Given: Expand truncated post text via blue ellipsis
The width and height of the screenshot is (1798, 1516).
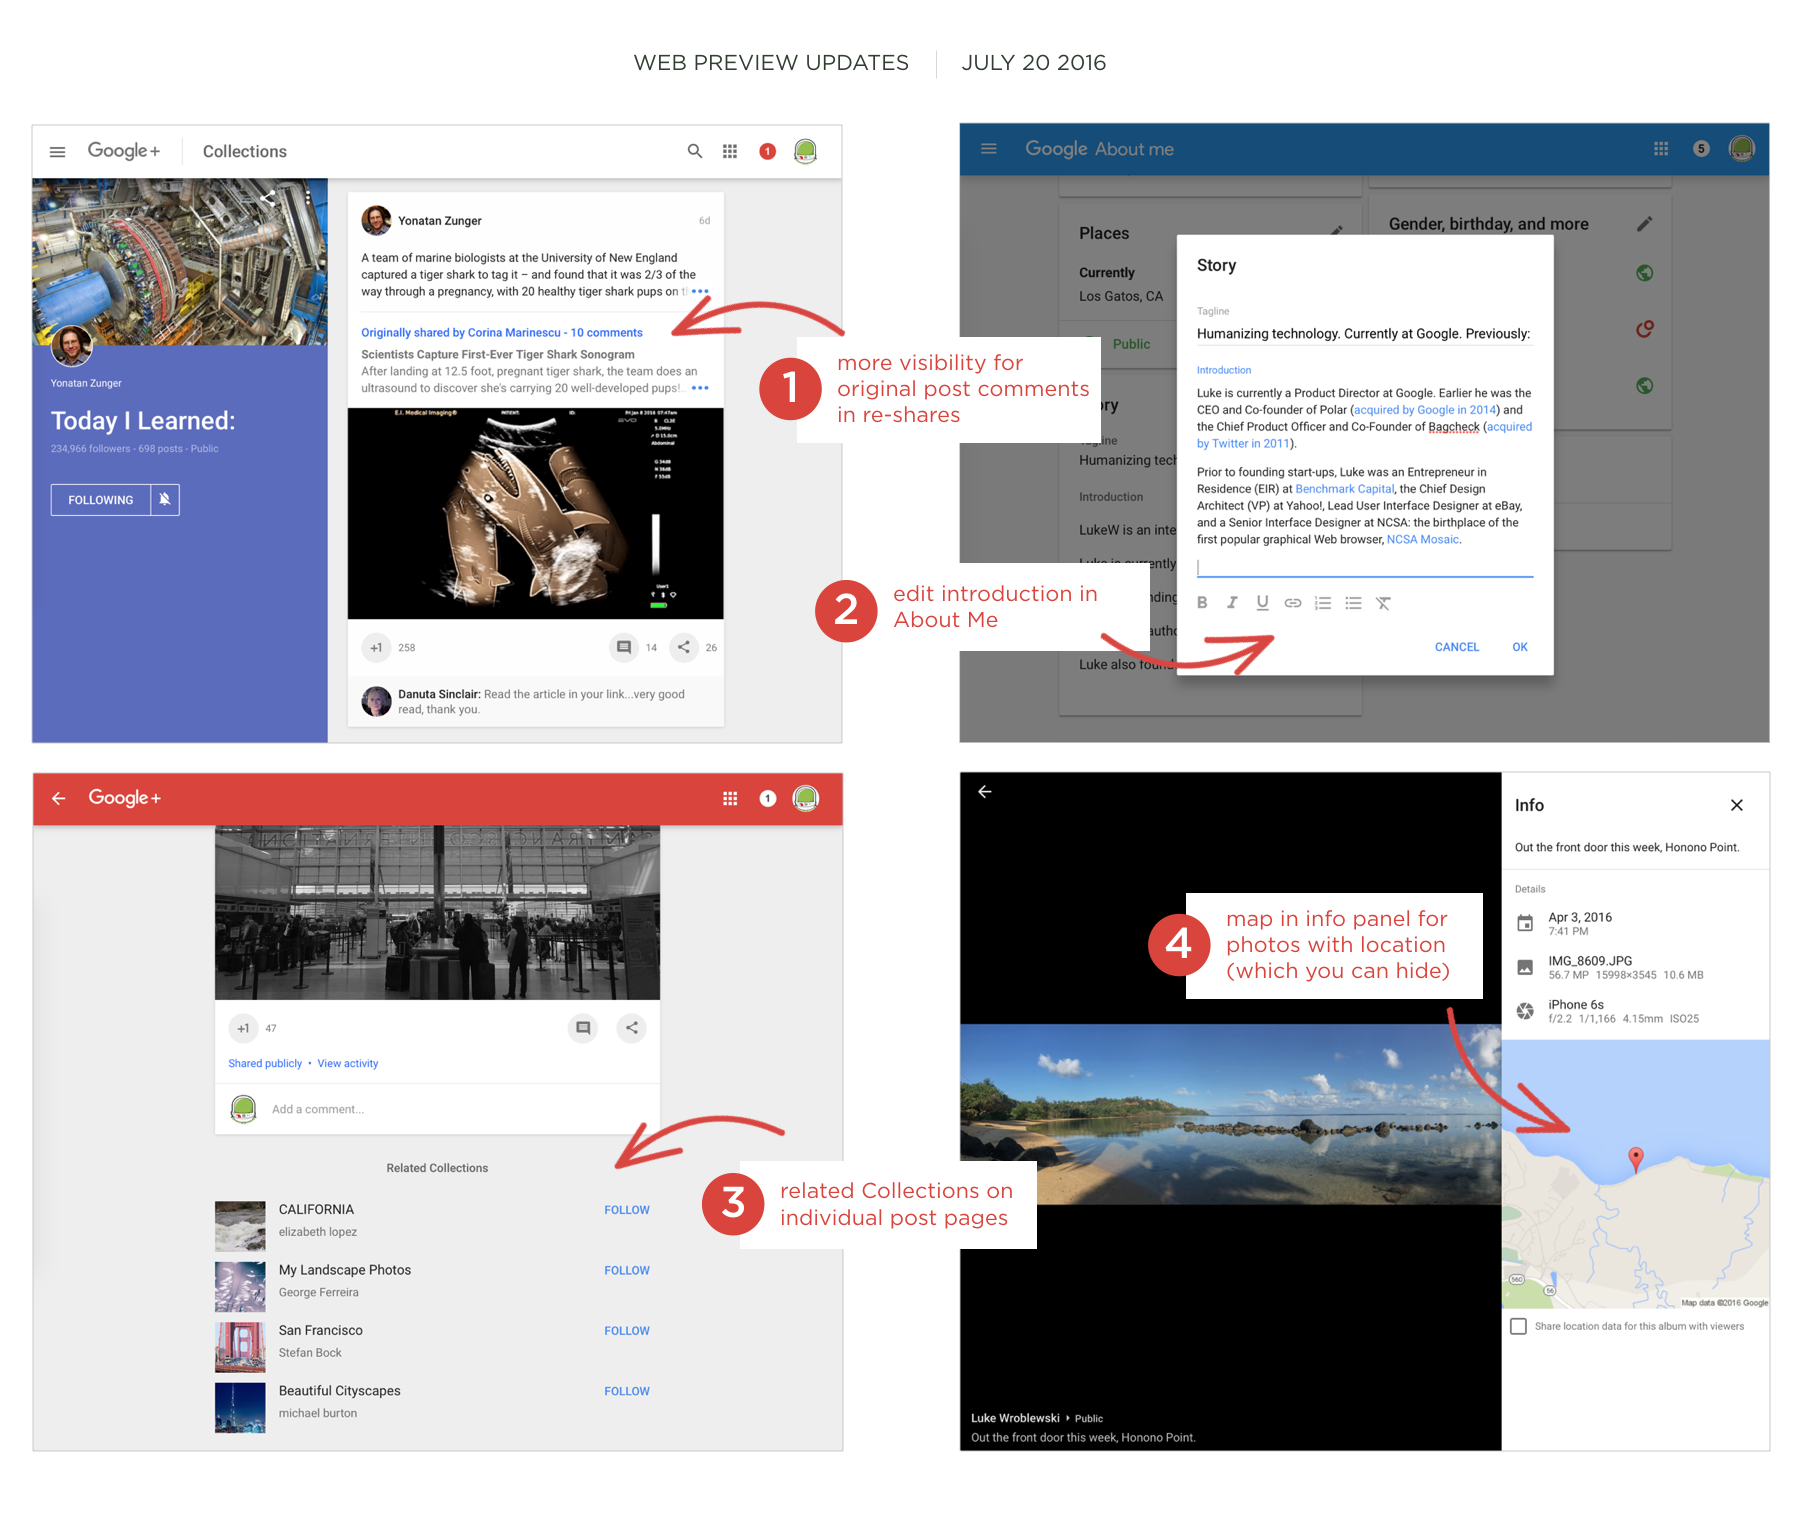Looking at the screenshot, I should pos(700,291).
